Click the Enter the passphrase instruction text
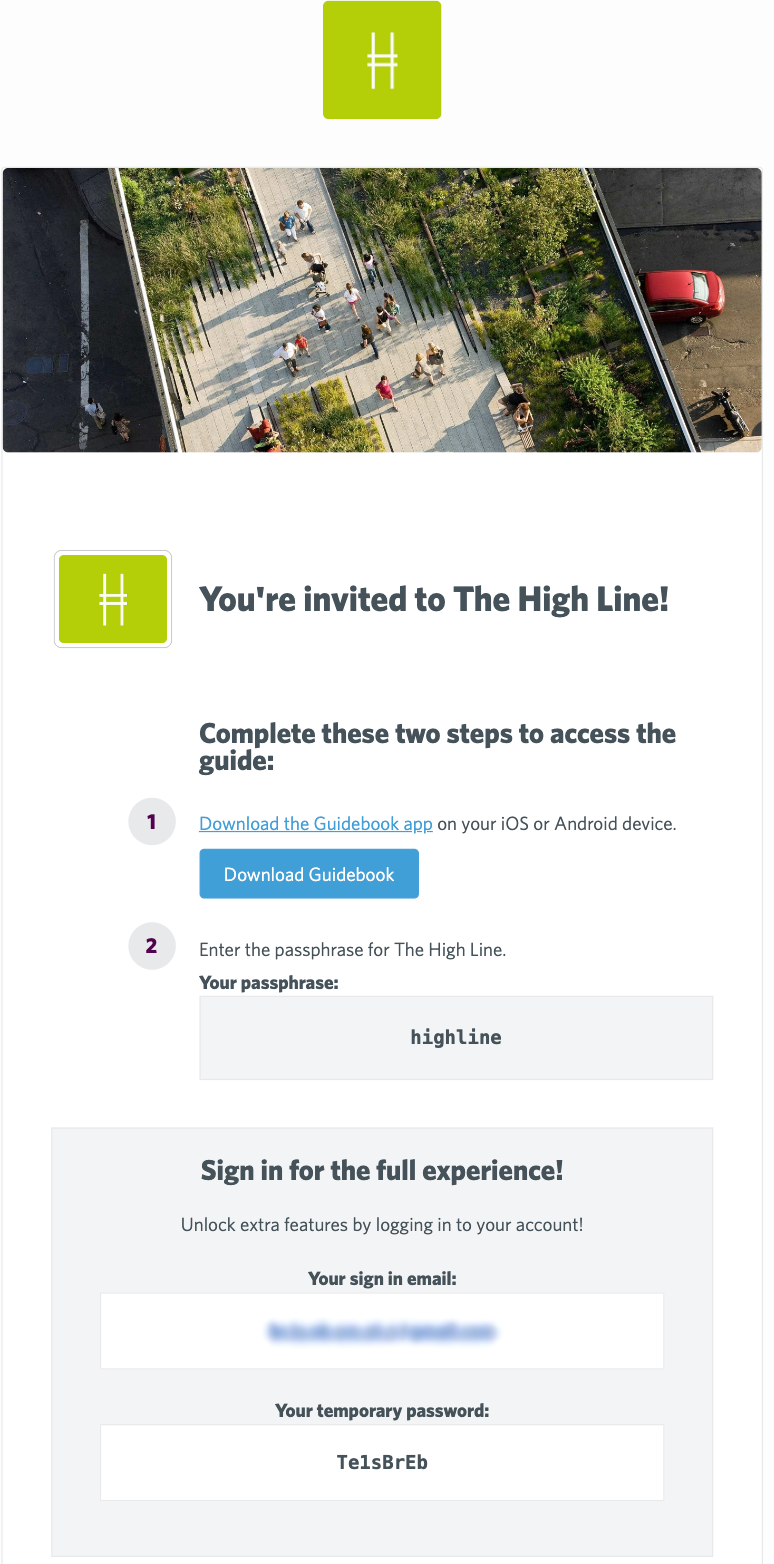This screenshot has width=774, height=1564. click(353, 950)
